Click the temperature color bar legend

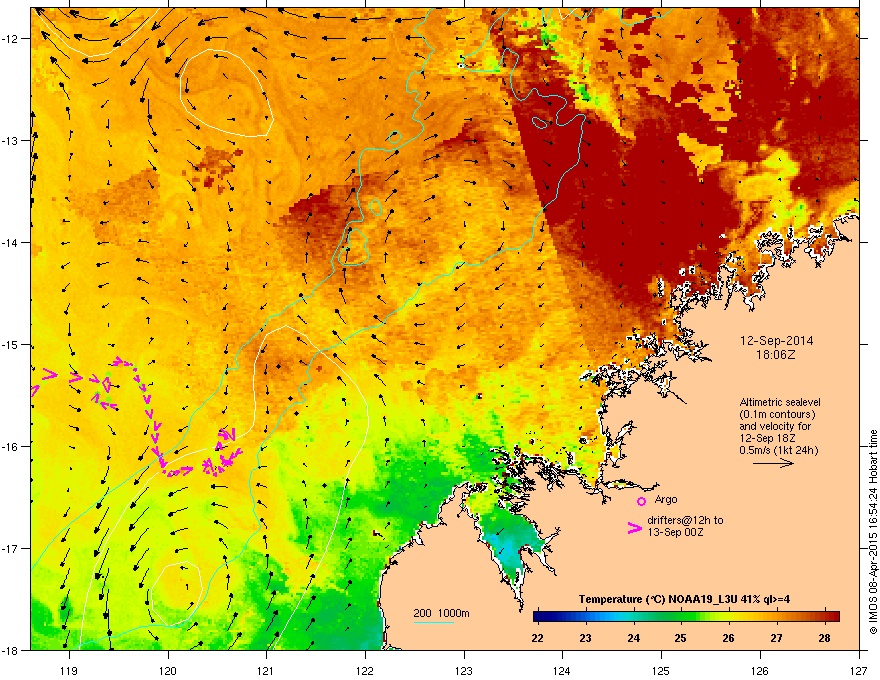pos(686,616)
